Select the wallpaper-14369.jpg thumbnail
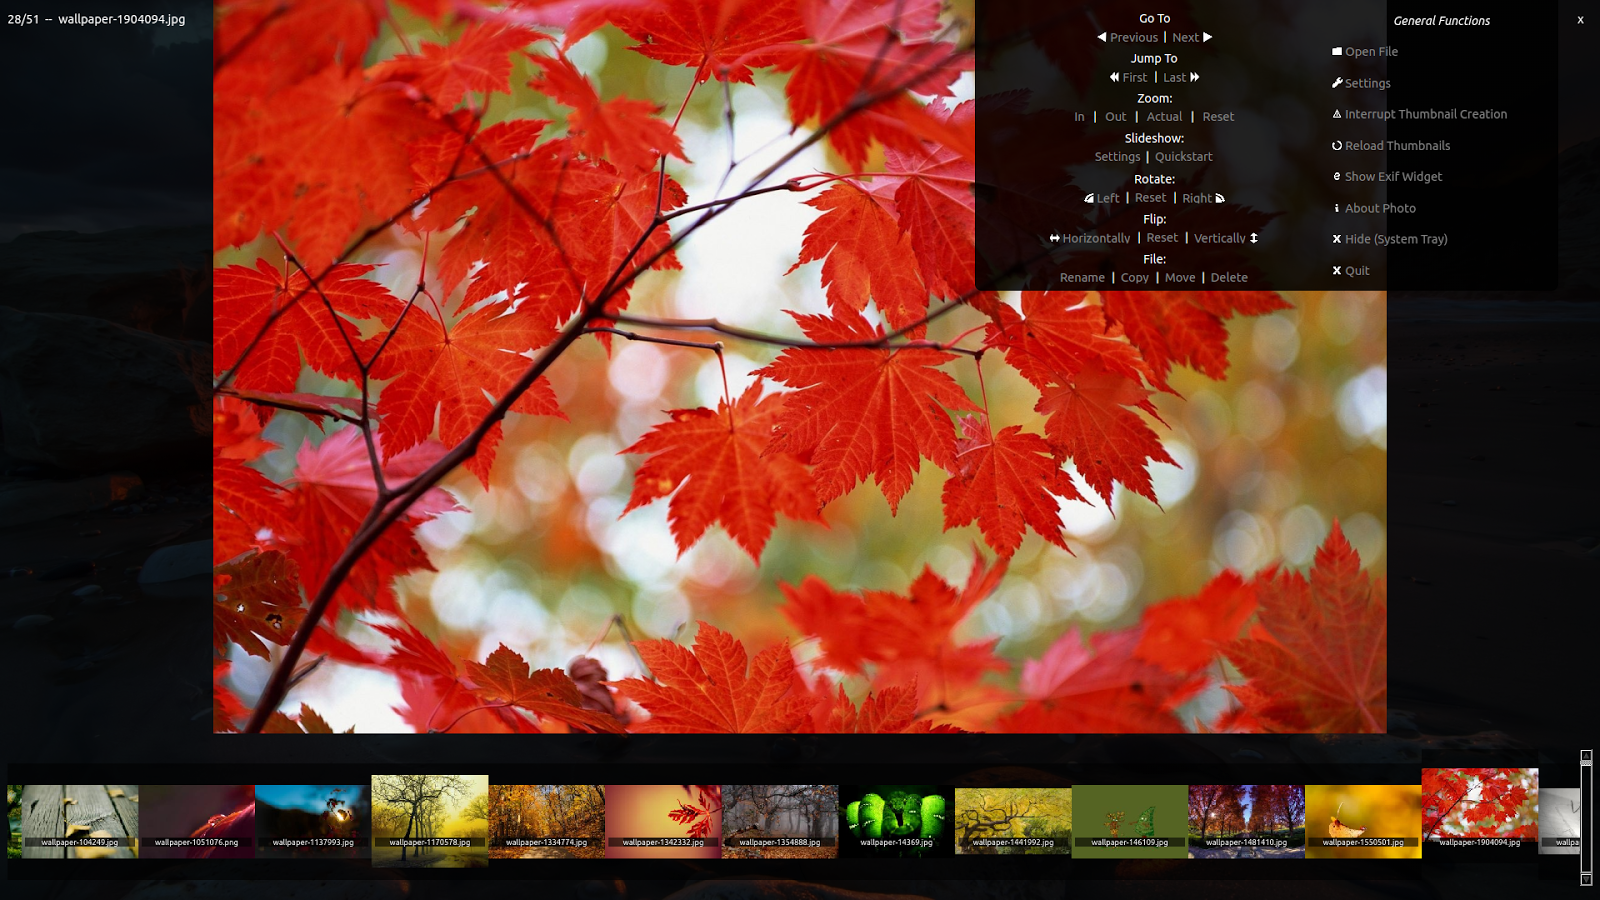 tap(896, 818)
